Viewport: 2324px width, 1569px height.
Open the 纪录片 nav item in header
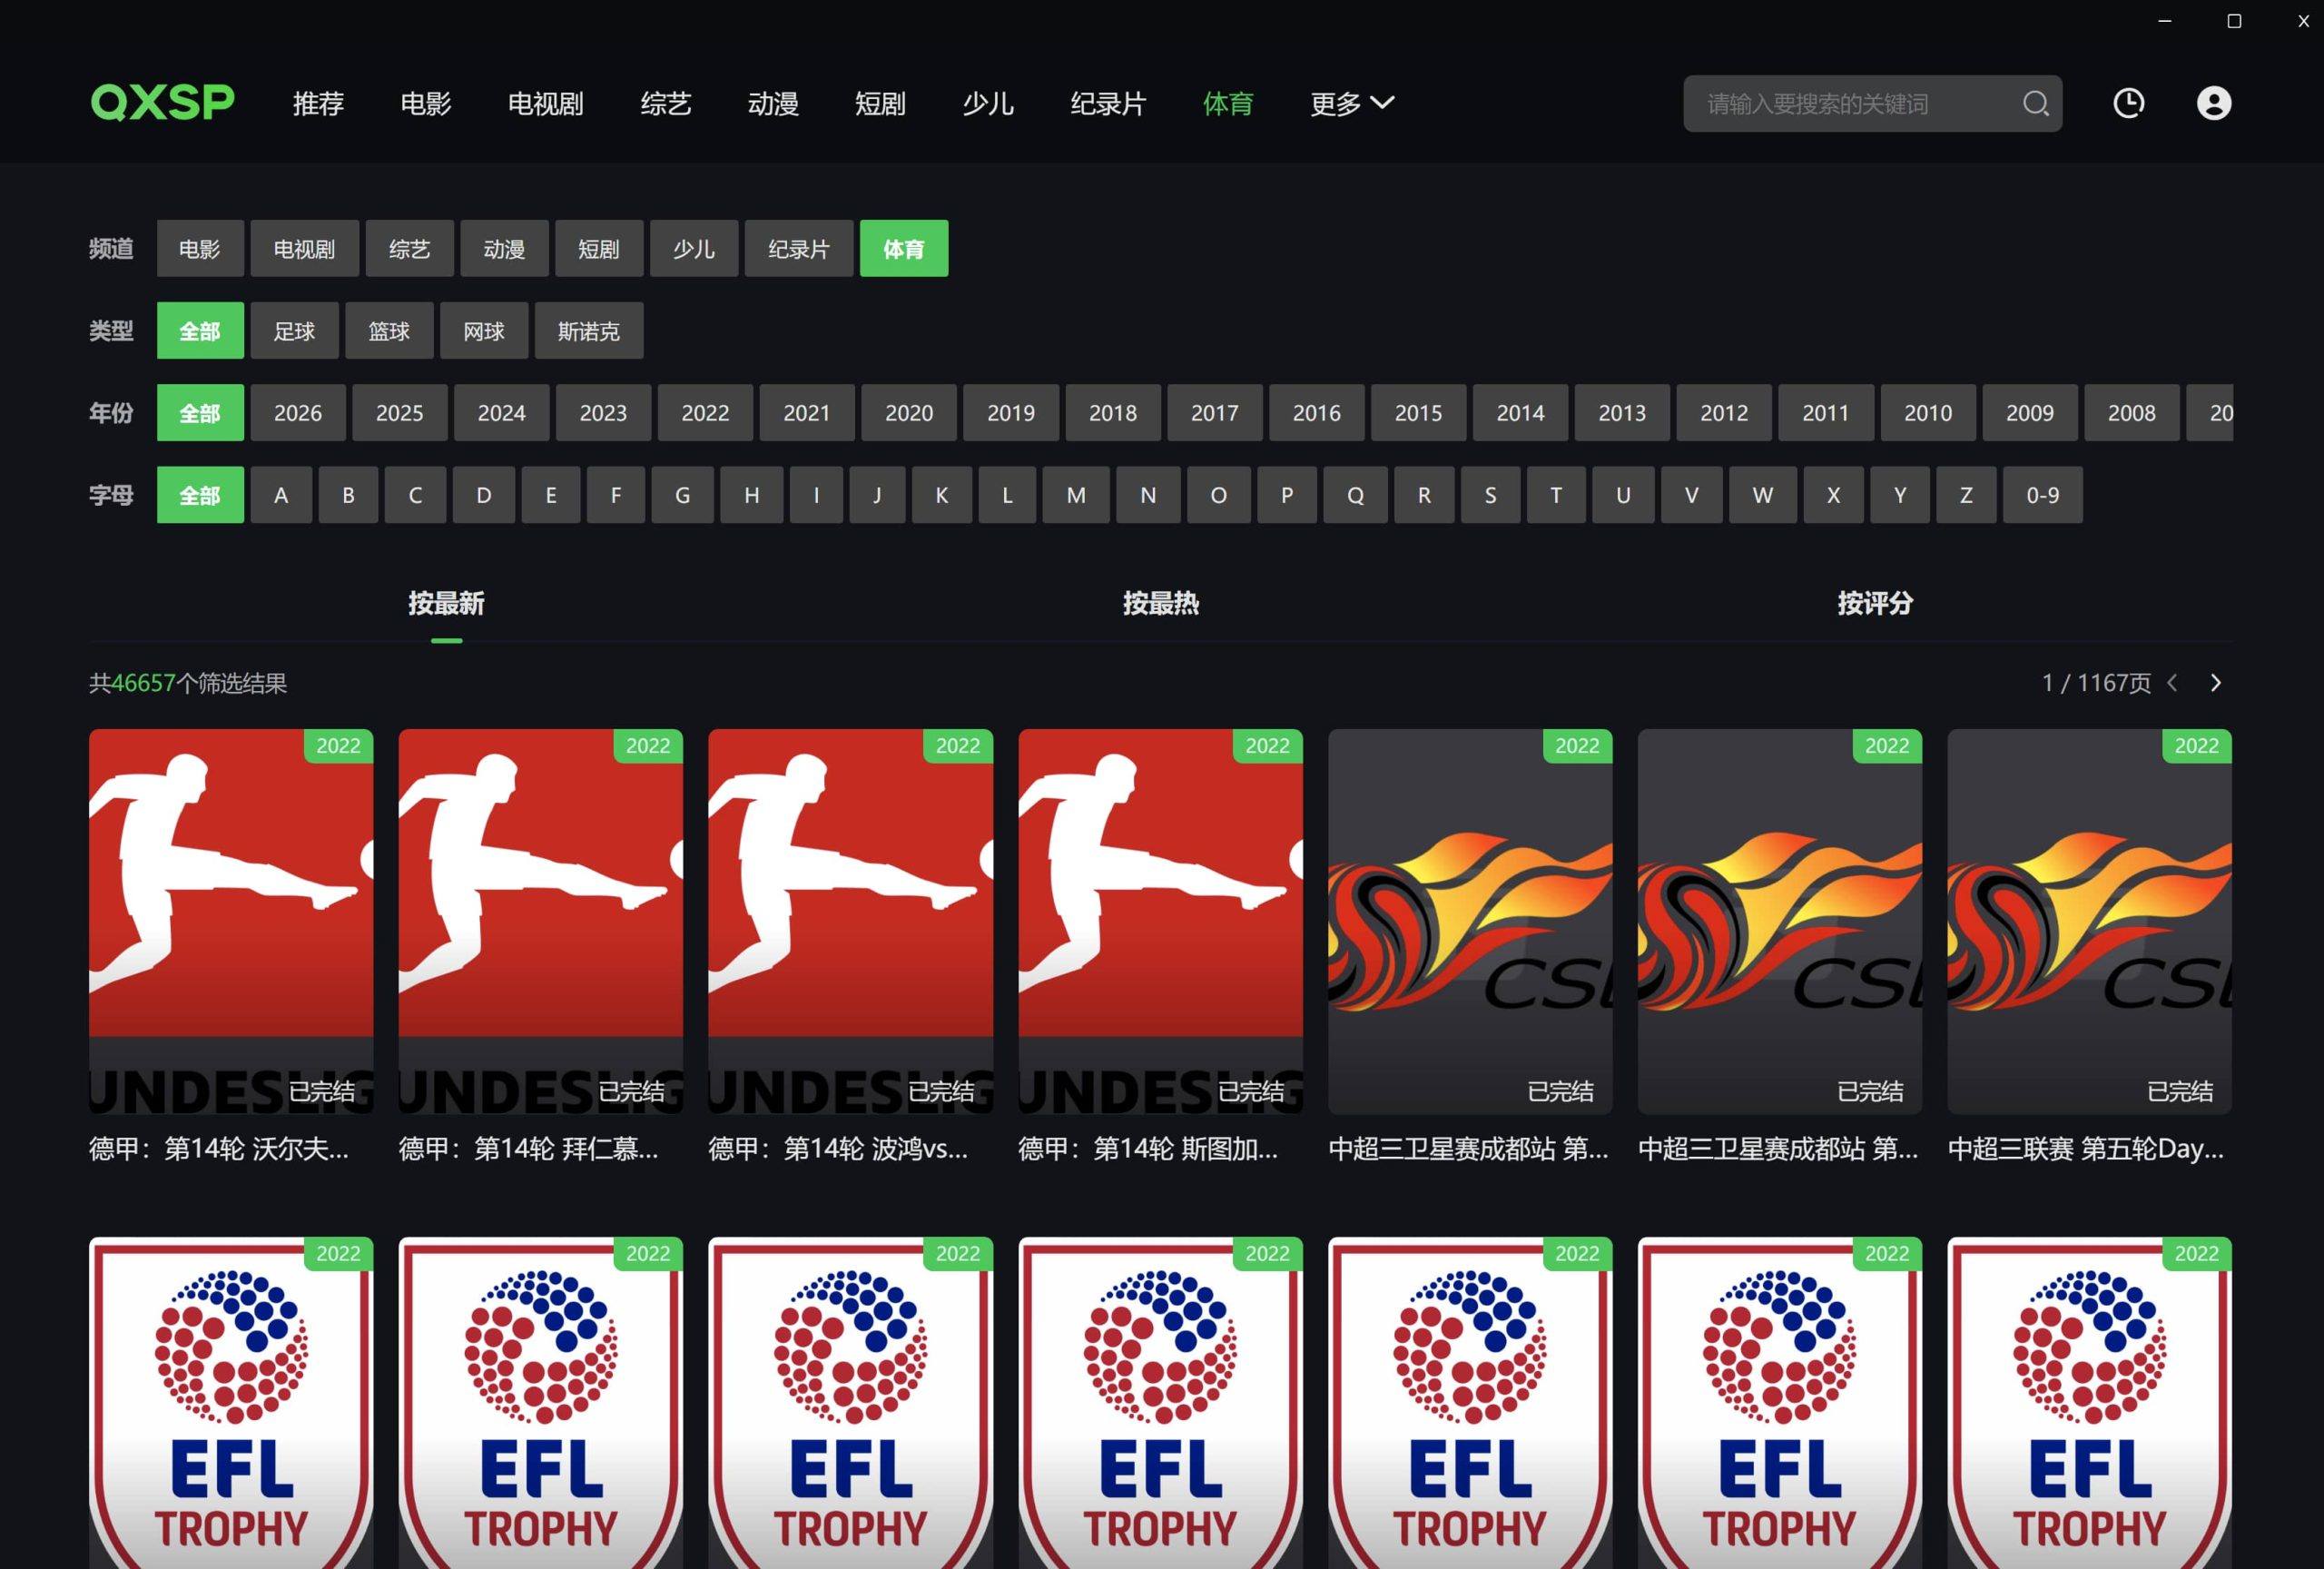1108,103
